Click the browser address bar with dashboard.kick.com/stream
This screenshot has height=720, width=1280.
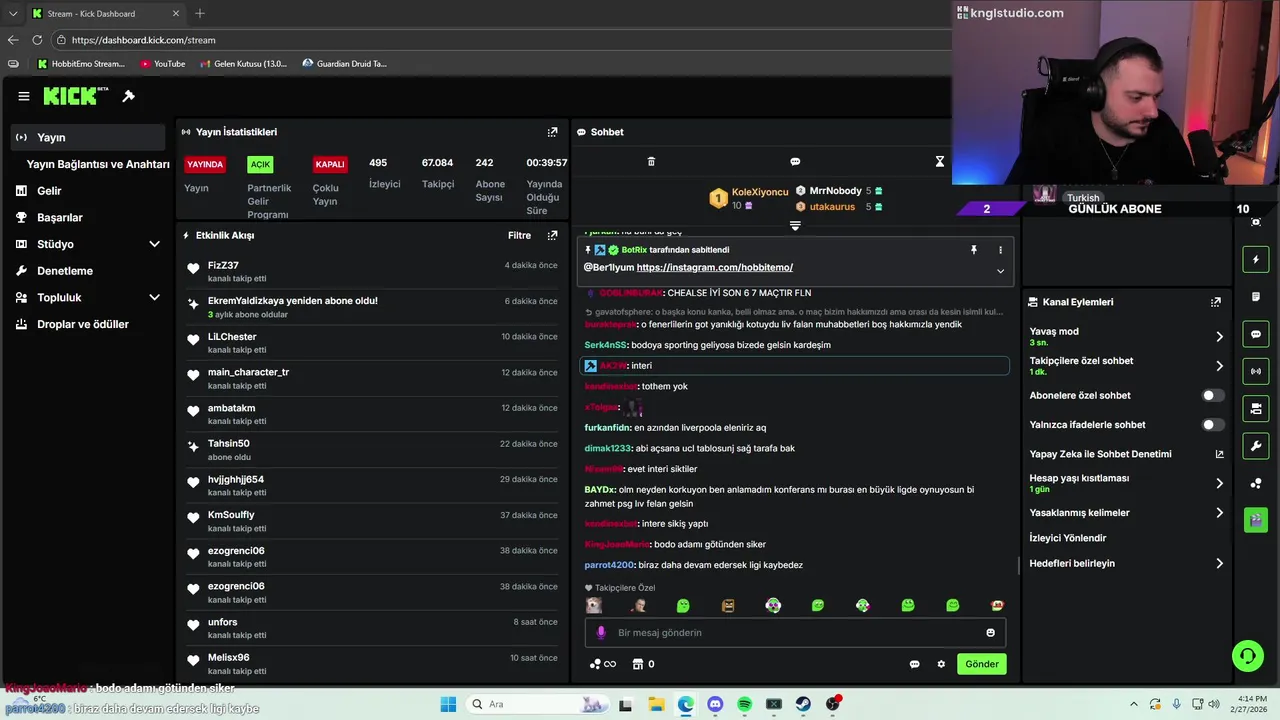500,40
